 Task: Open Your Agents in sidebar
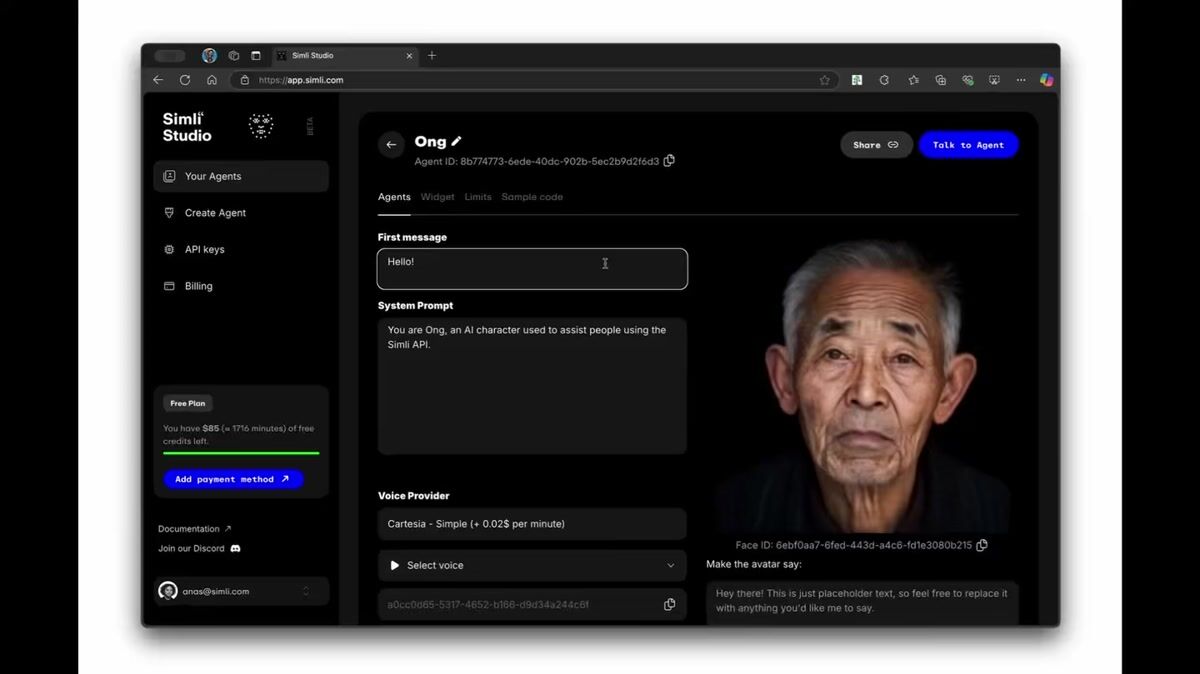point(241,176)
